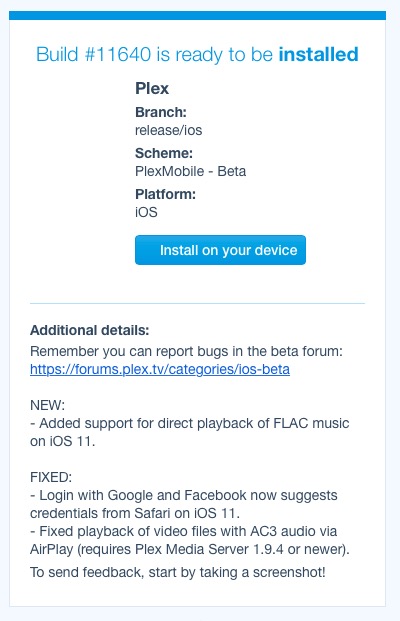400x621 pixels.
Task: Select the Plex app name title
Action: 152,88
